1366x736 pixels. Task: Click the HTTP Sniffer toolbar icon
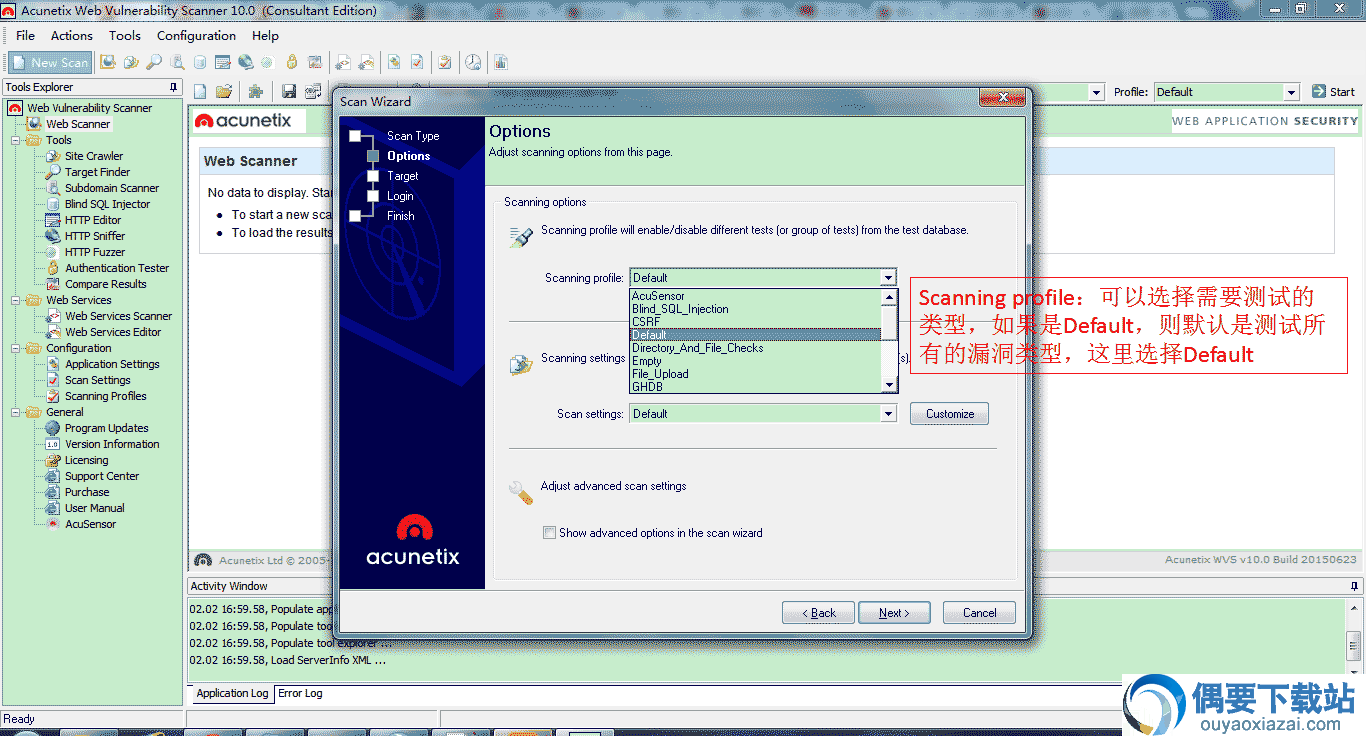pyautogui.click(x=246, y=62)
